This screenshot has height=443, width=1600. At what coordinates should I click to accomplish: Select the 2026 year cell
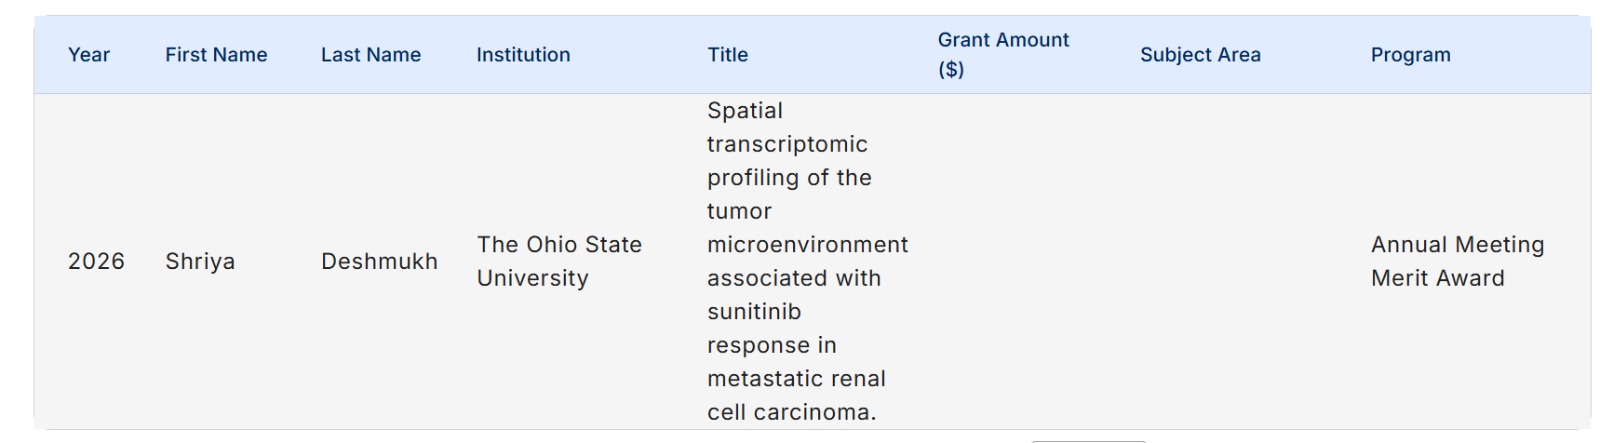pyautogui.click(x=96, y=262)
